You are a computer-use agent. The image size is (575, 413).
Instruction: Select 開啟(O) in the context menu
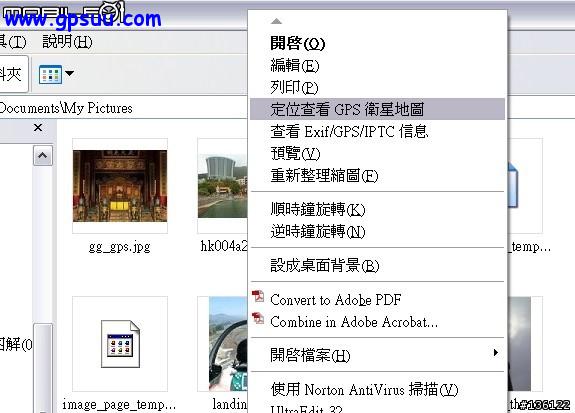pyautogui.click(x=377, y=43)
